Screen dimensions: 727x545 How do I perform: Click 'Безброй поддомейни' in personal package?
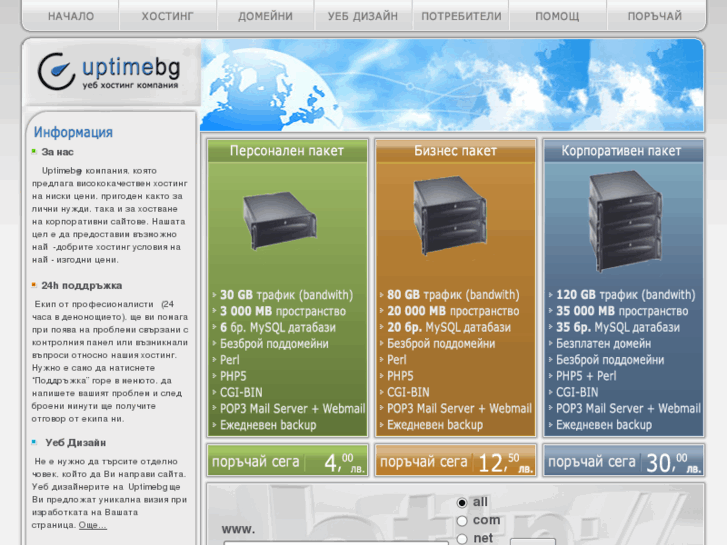pyautogui.click(x=274, y=344)
